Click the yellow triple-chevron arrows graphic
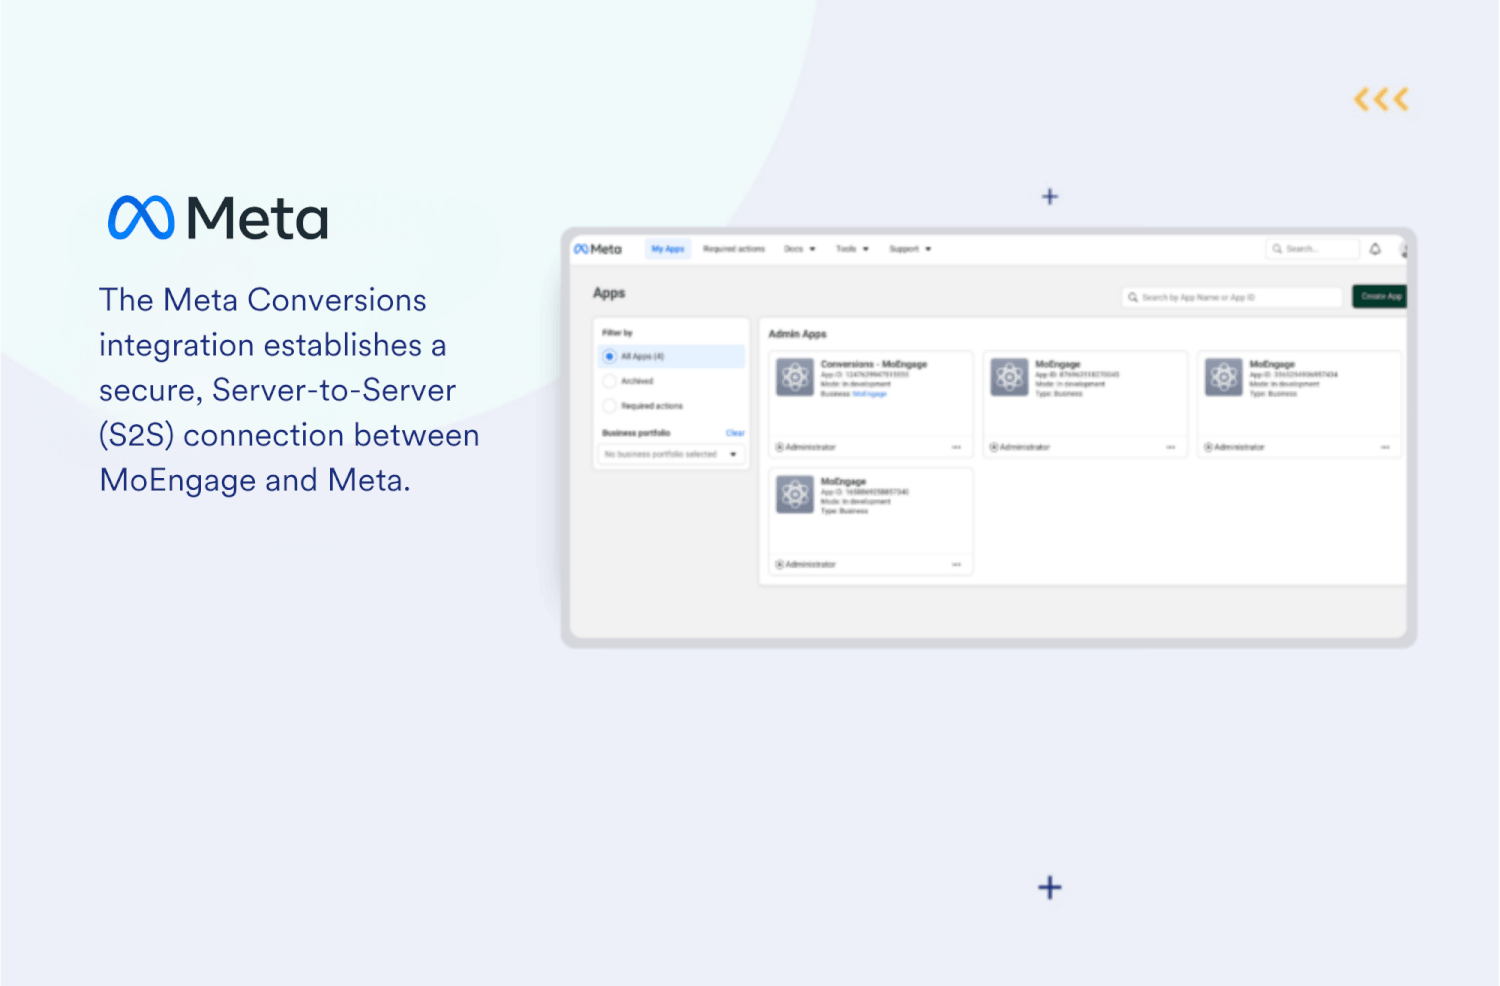This screenshot has height=986, width=1500. 1380,99
